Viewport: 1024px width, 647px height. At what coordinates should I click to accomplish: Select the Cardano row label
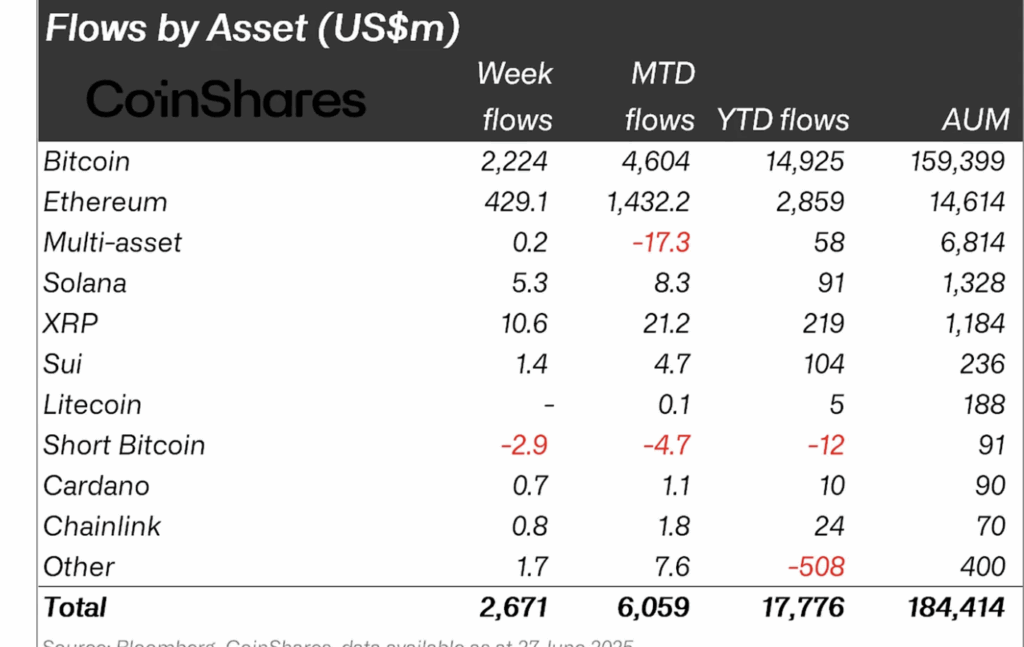point(96,486)
